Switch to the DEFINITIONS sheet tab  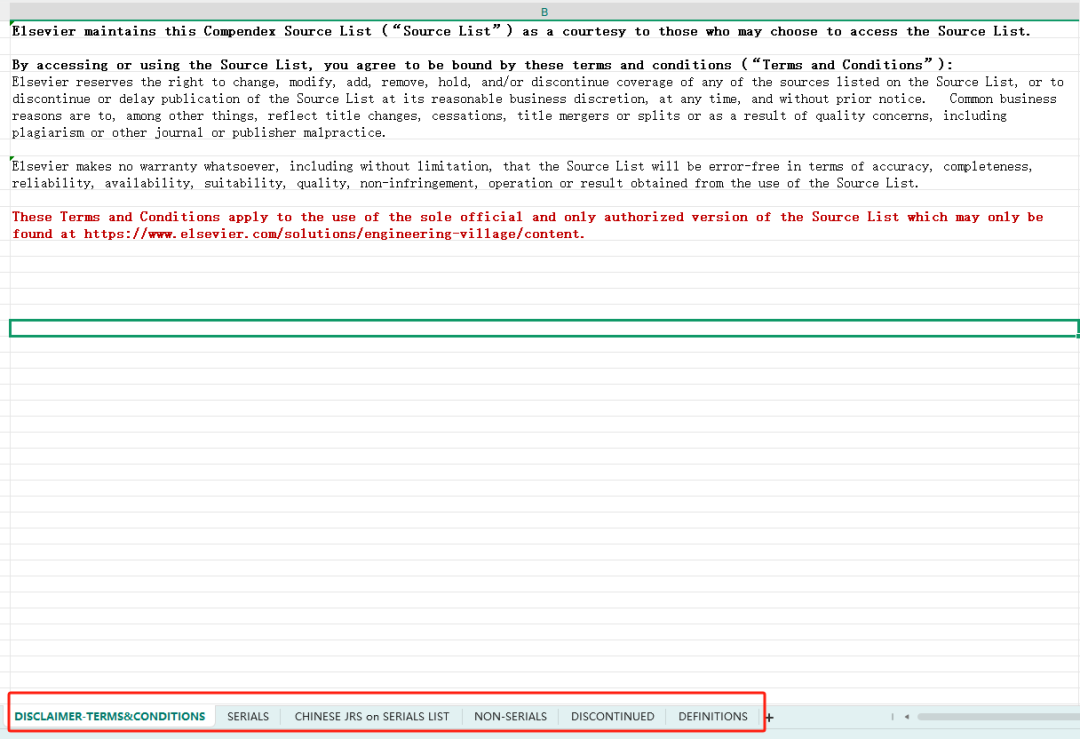click(x=713, y=716)
